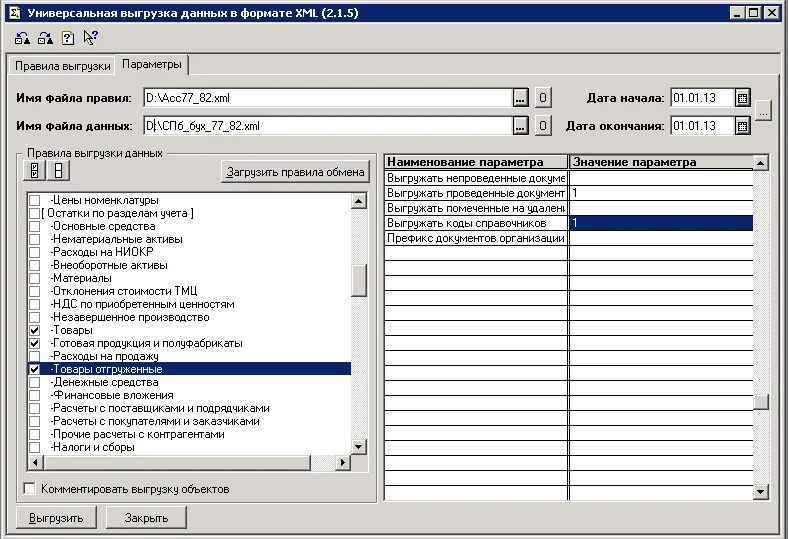Viewport: 788px width, 539px height.
Task: Click the save settings toolbar icon
Action: pyautogui.click(x=45, y=38)
